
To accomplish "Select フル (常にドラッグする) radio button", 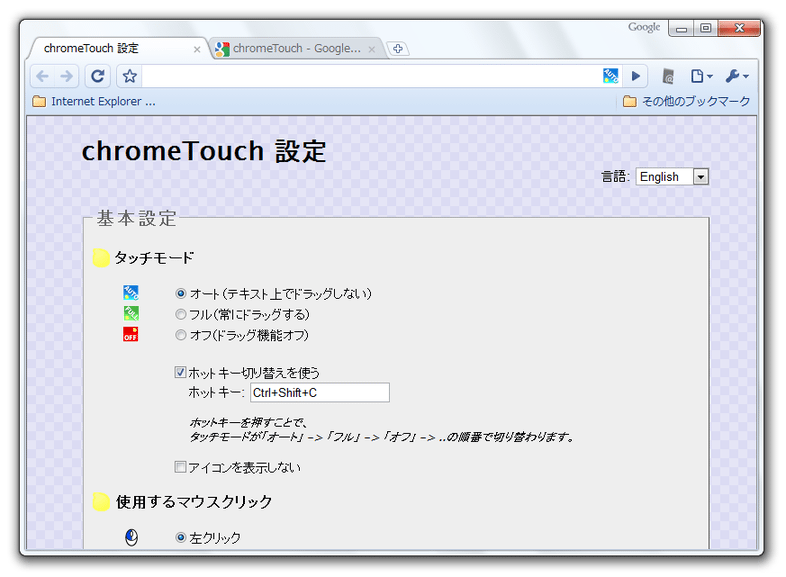I will [x=180, y=314].
